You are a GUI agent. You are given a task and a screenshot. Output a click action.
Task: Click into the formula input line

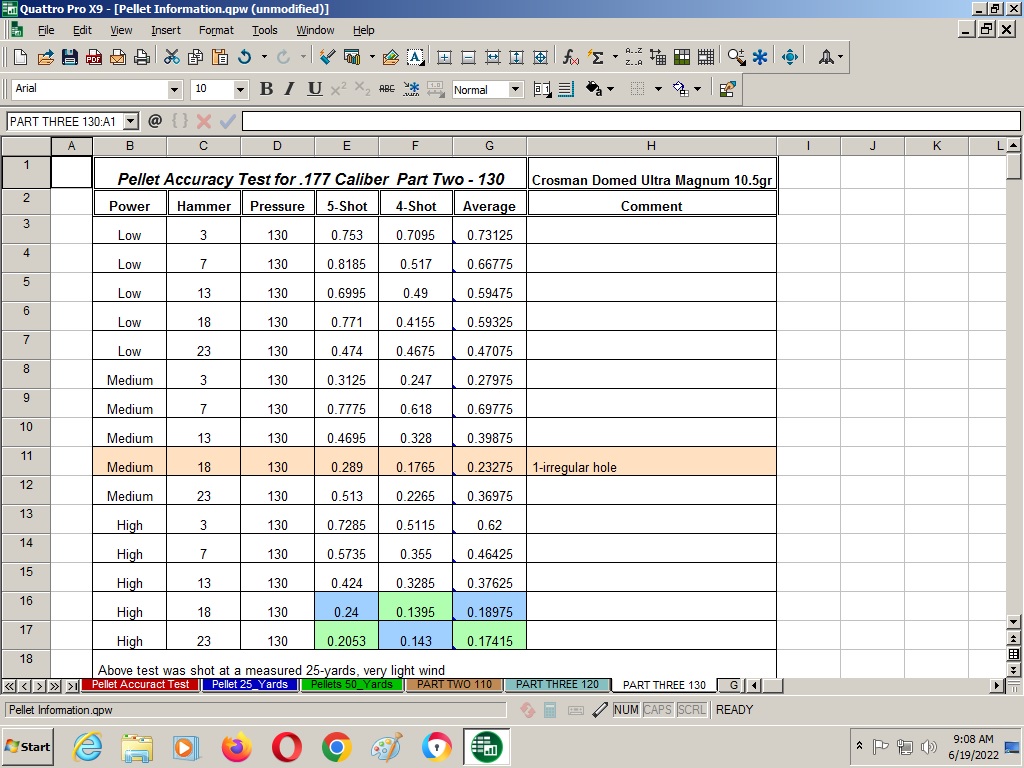point(631,121)
